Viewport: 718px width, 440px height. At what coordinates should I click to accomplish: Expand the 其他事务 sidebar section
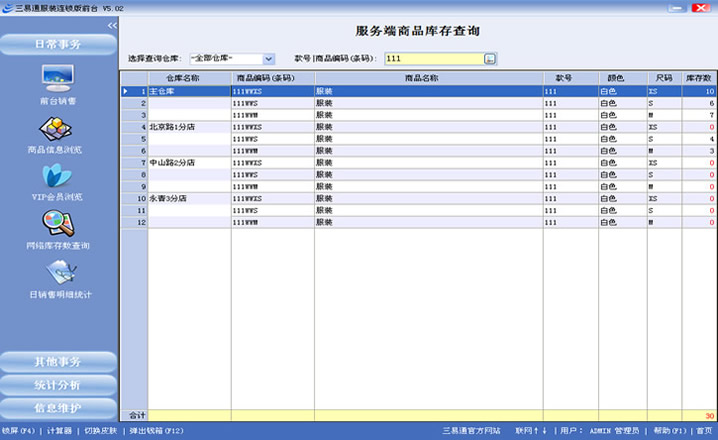(x=58, y=362)
